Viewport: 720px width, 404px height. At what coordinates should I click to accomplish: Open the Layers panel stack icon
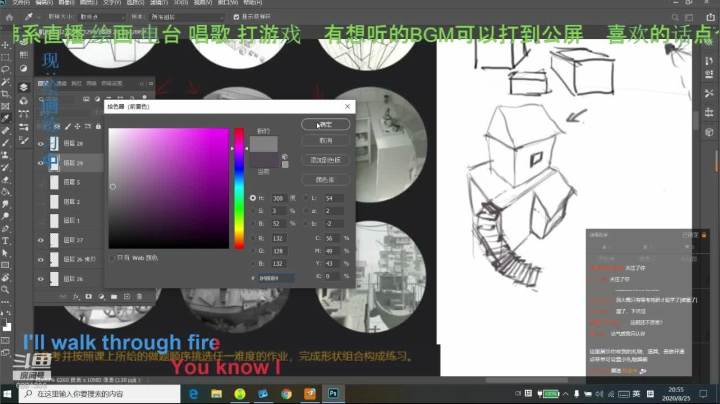23,87
